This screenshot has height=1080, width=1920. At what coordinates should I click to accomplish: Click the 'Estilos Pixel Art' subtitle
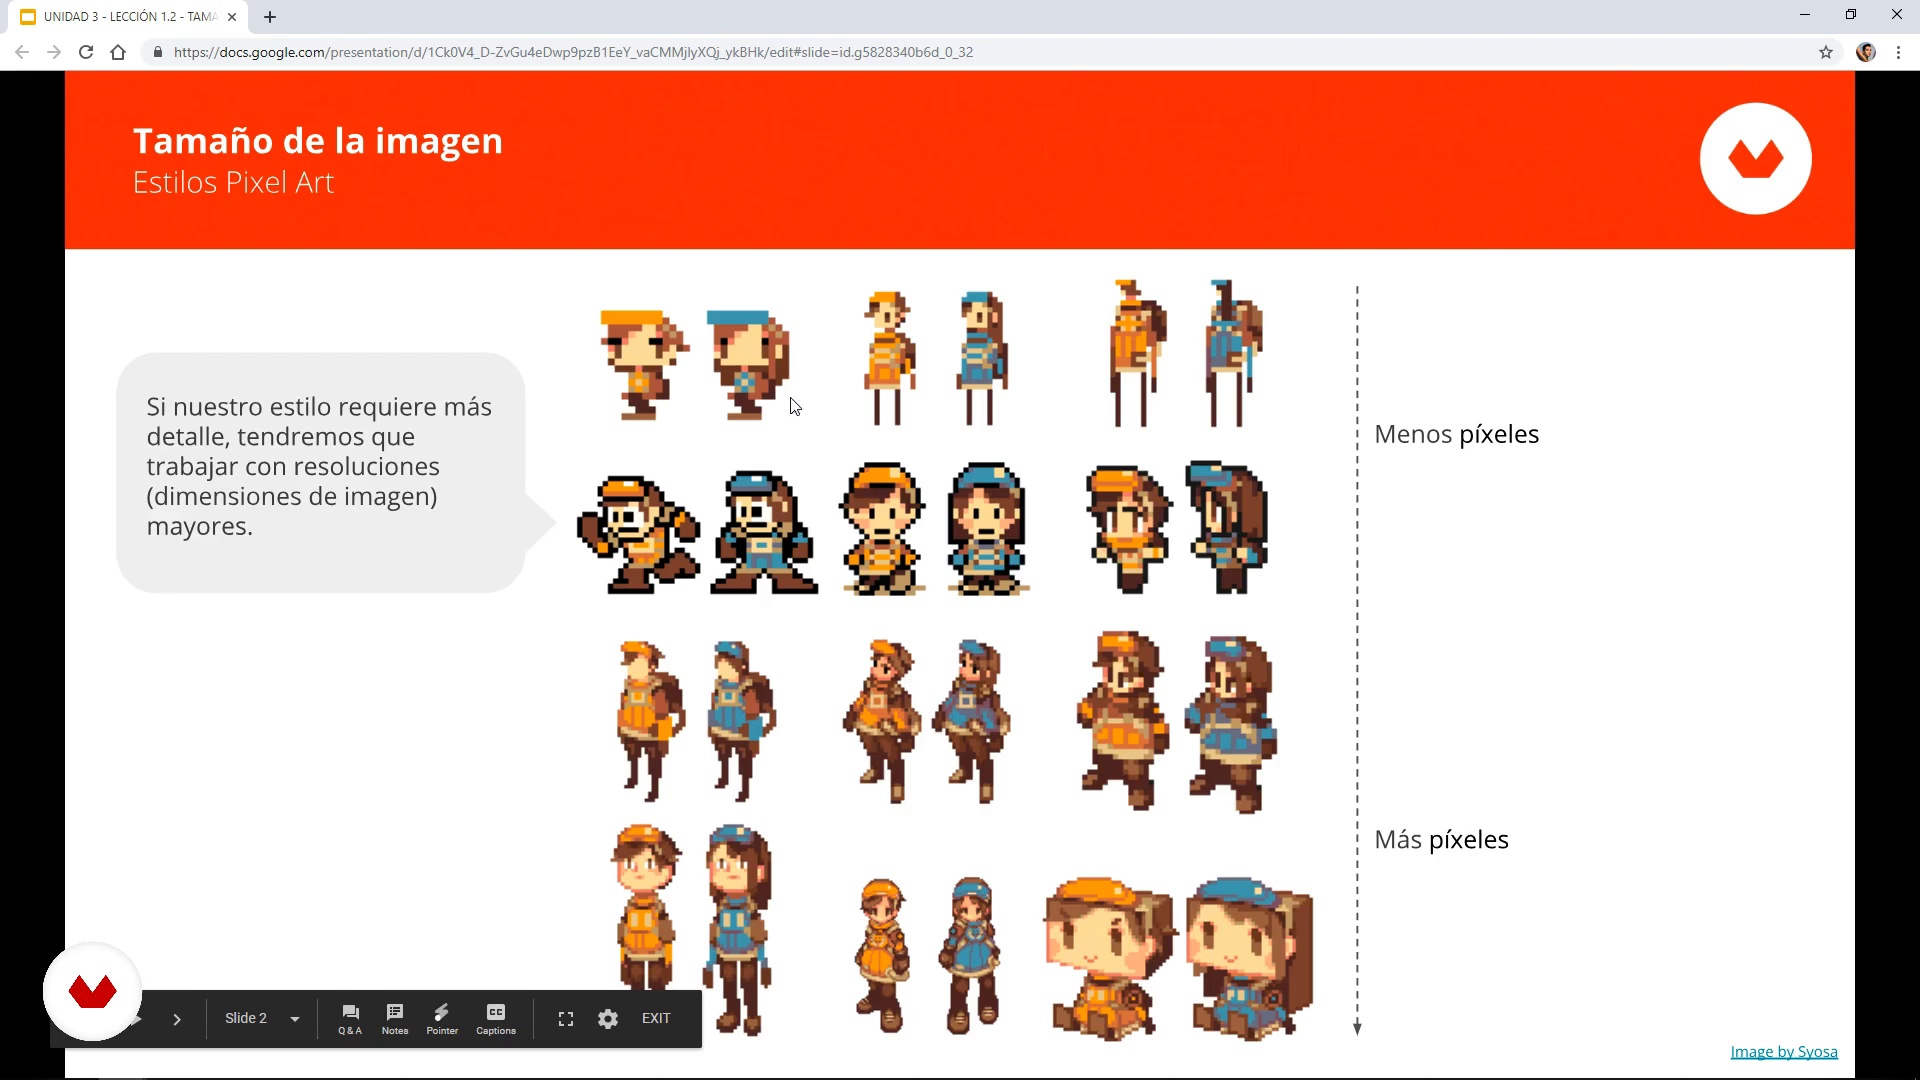pos(233,182)
